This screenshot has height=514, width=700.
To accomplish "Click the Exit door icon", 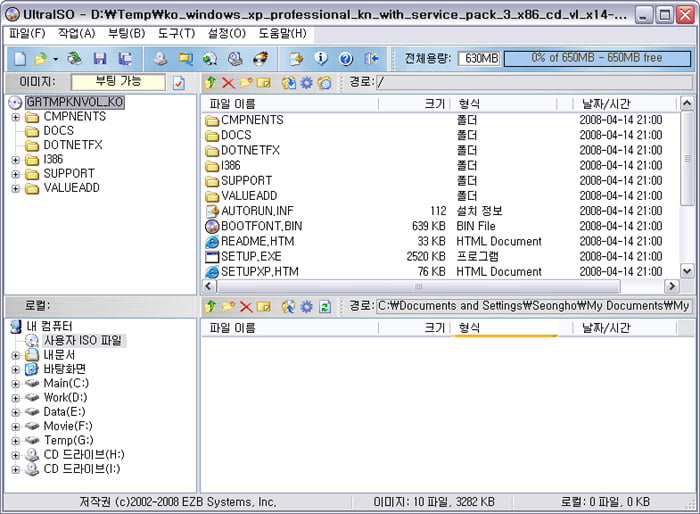I will (371, 59).
